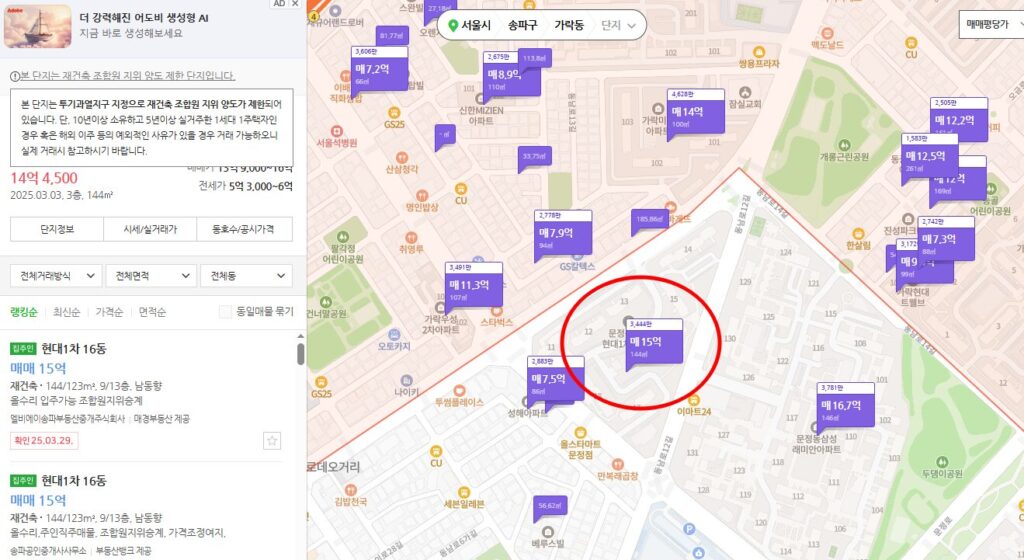Screen dimensions: 1024x560
Task: Click the 81.77㎡ small map marker
Action: pyautogui.click(x=392, y=36)
